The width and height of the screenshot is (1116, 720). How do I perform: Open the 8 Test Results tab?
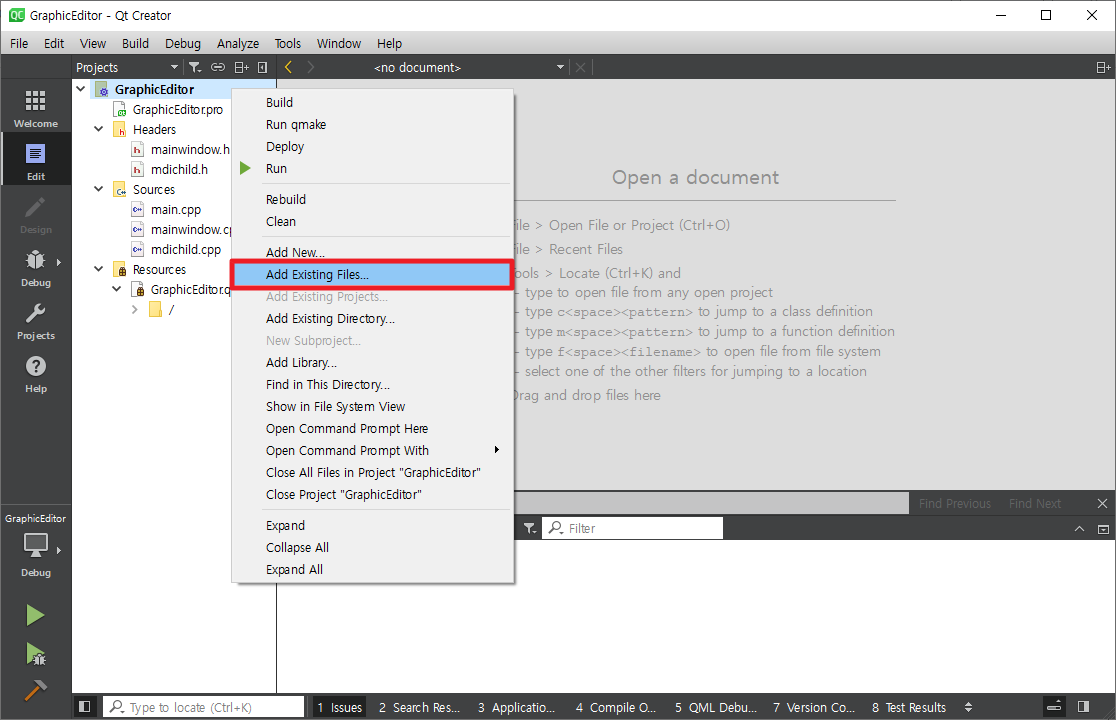tap(909, 706)
